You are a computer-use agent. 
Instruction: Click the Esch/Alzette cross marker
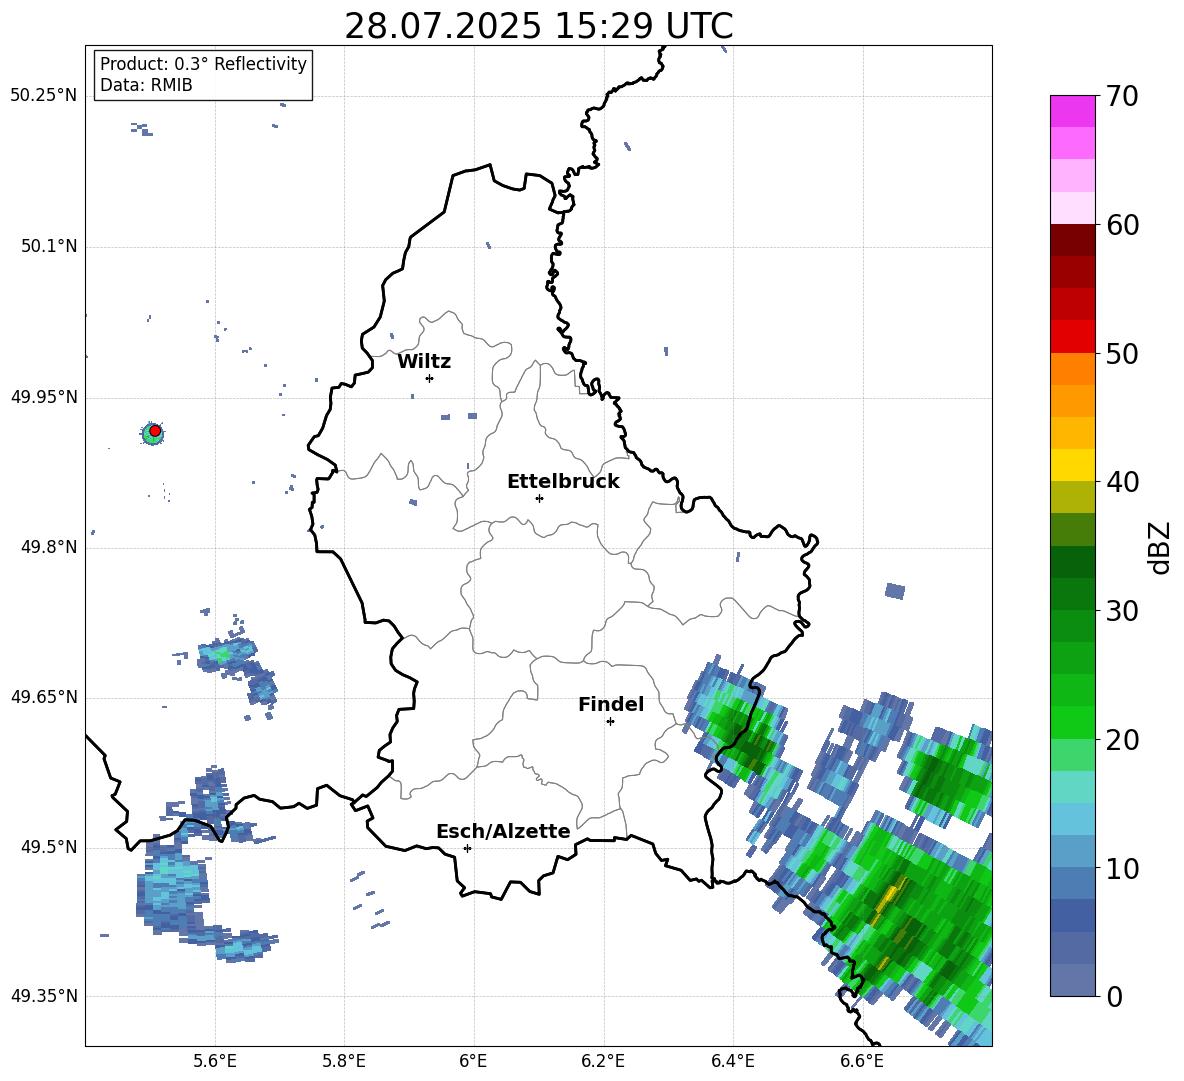pyautogui.click(x=467, y=848)
